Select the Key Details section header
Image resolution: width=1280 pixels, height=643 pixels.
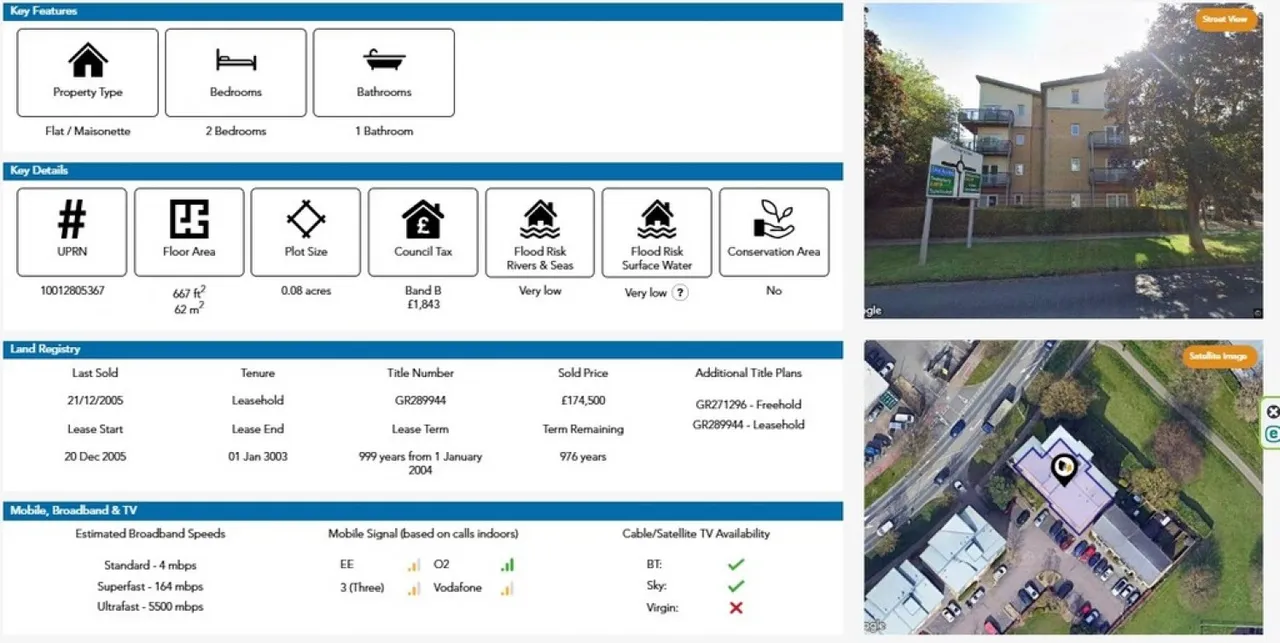click(422, 171)
